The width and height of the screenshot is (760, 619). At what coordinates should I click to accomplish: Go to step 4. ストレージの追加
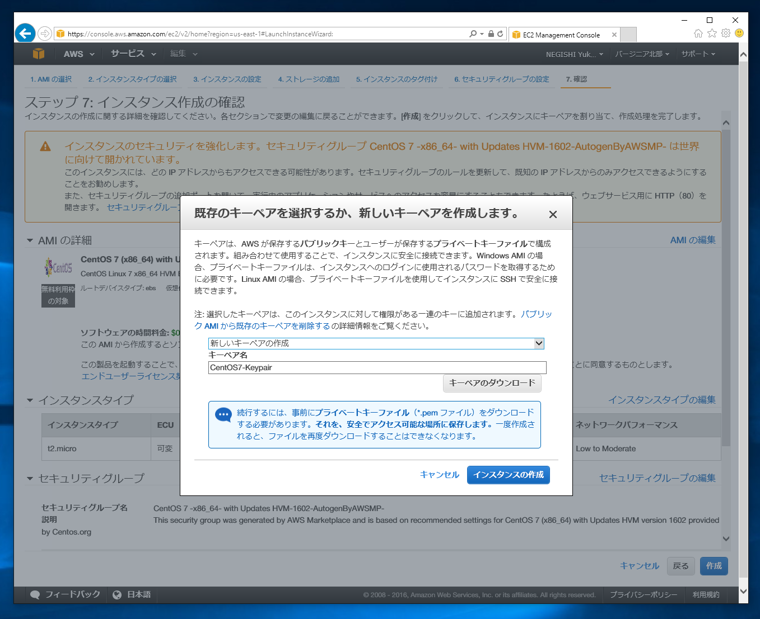pos(309,79)
